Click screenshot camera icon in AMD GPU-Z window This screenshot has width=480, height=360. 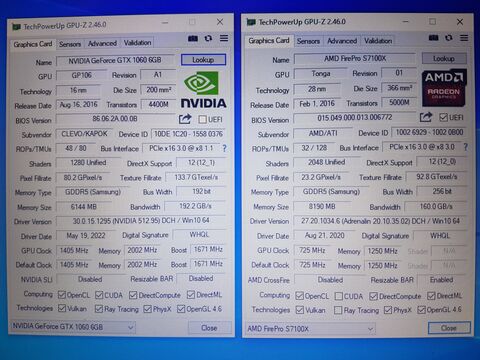point(433,38)
